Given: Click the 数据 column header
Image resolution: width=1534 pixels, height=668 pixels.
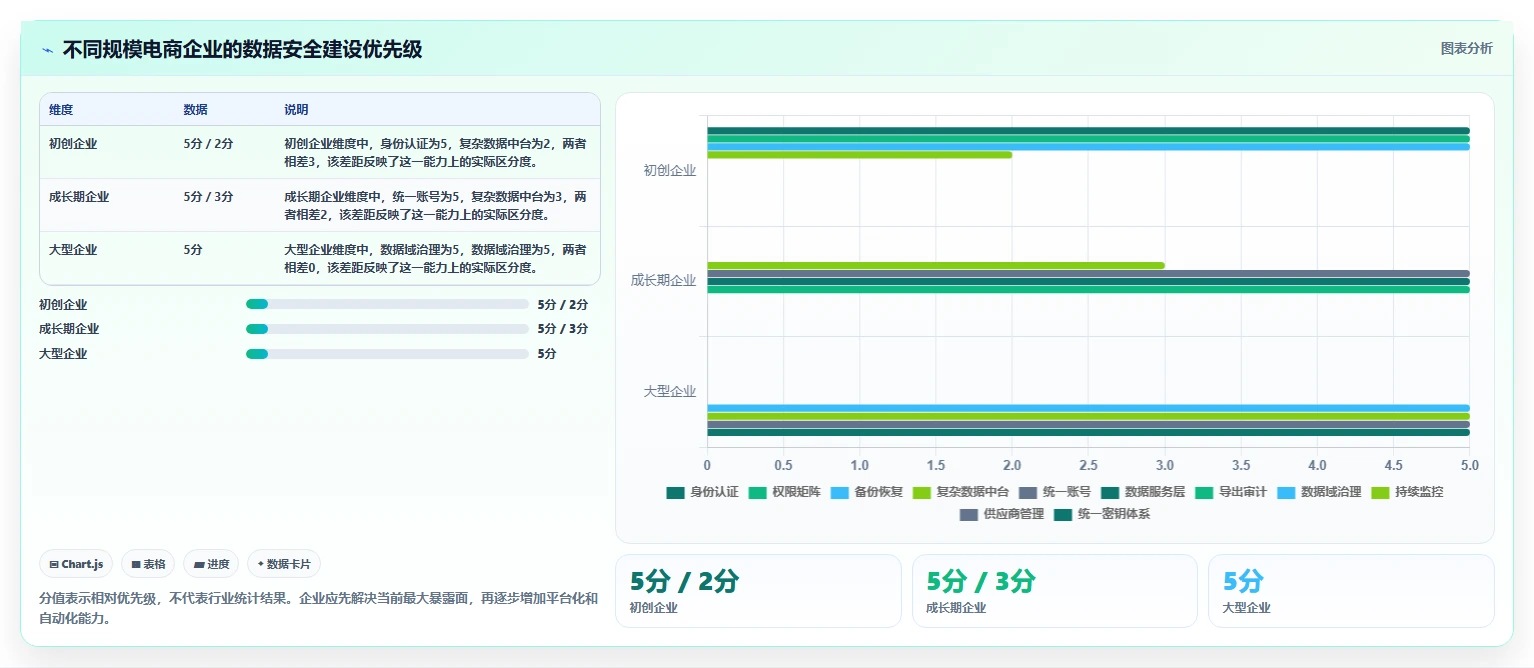Looking at the screenshot, I should coord(196,110).
